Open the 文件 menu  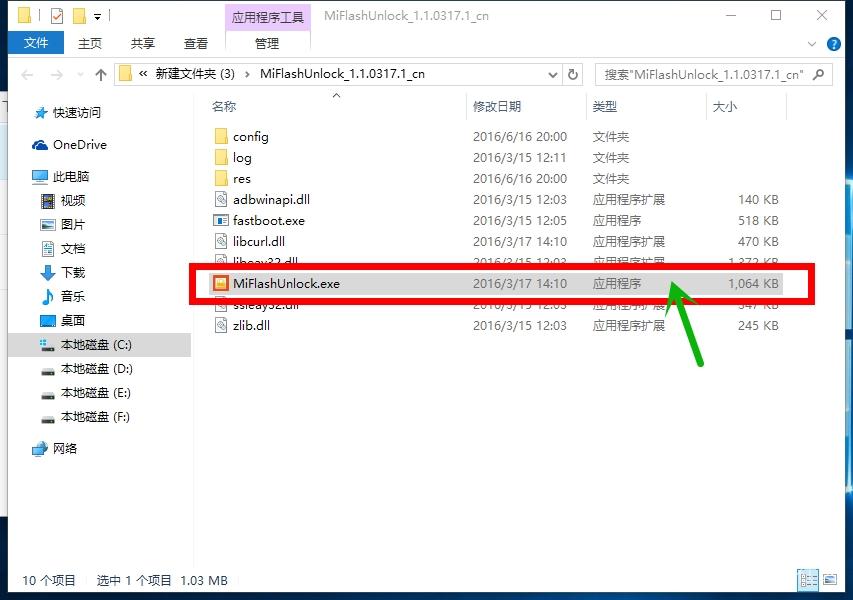[x=36, y=43]
